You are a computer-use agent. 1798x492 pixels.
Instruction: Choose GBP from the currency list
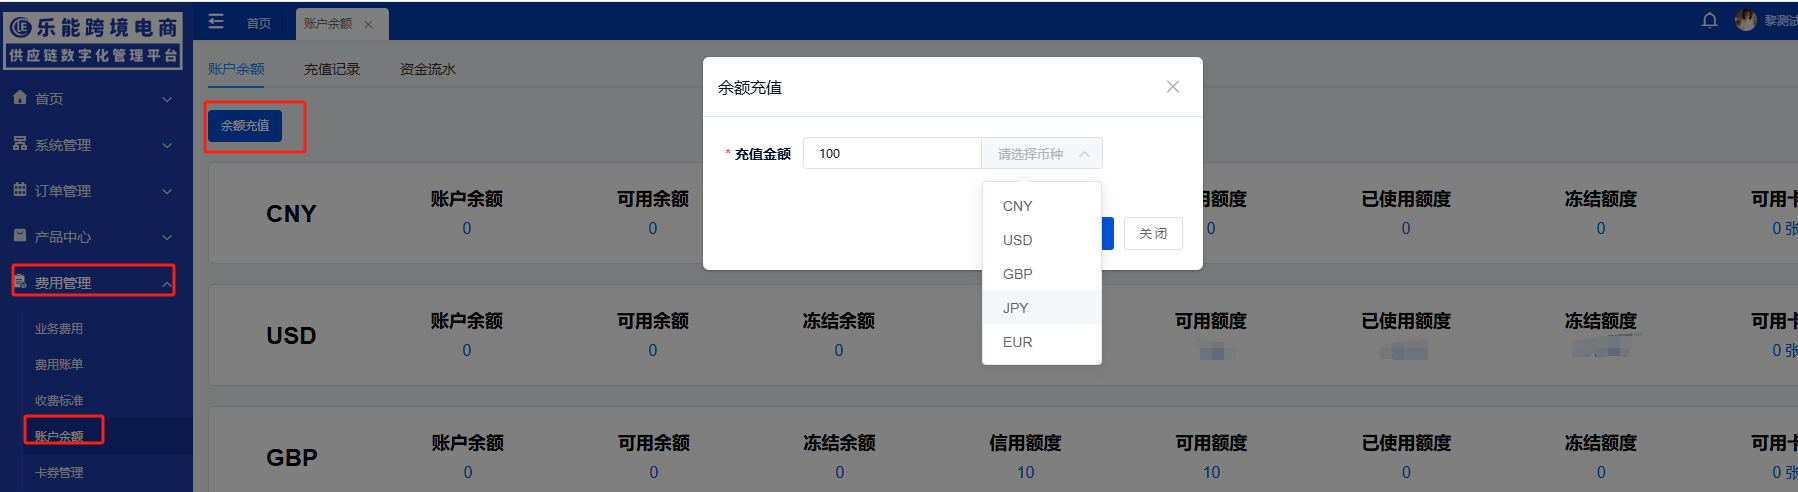pyautogui.click(x=1042, y=274)
